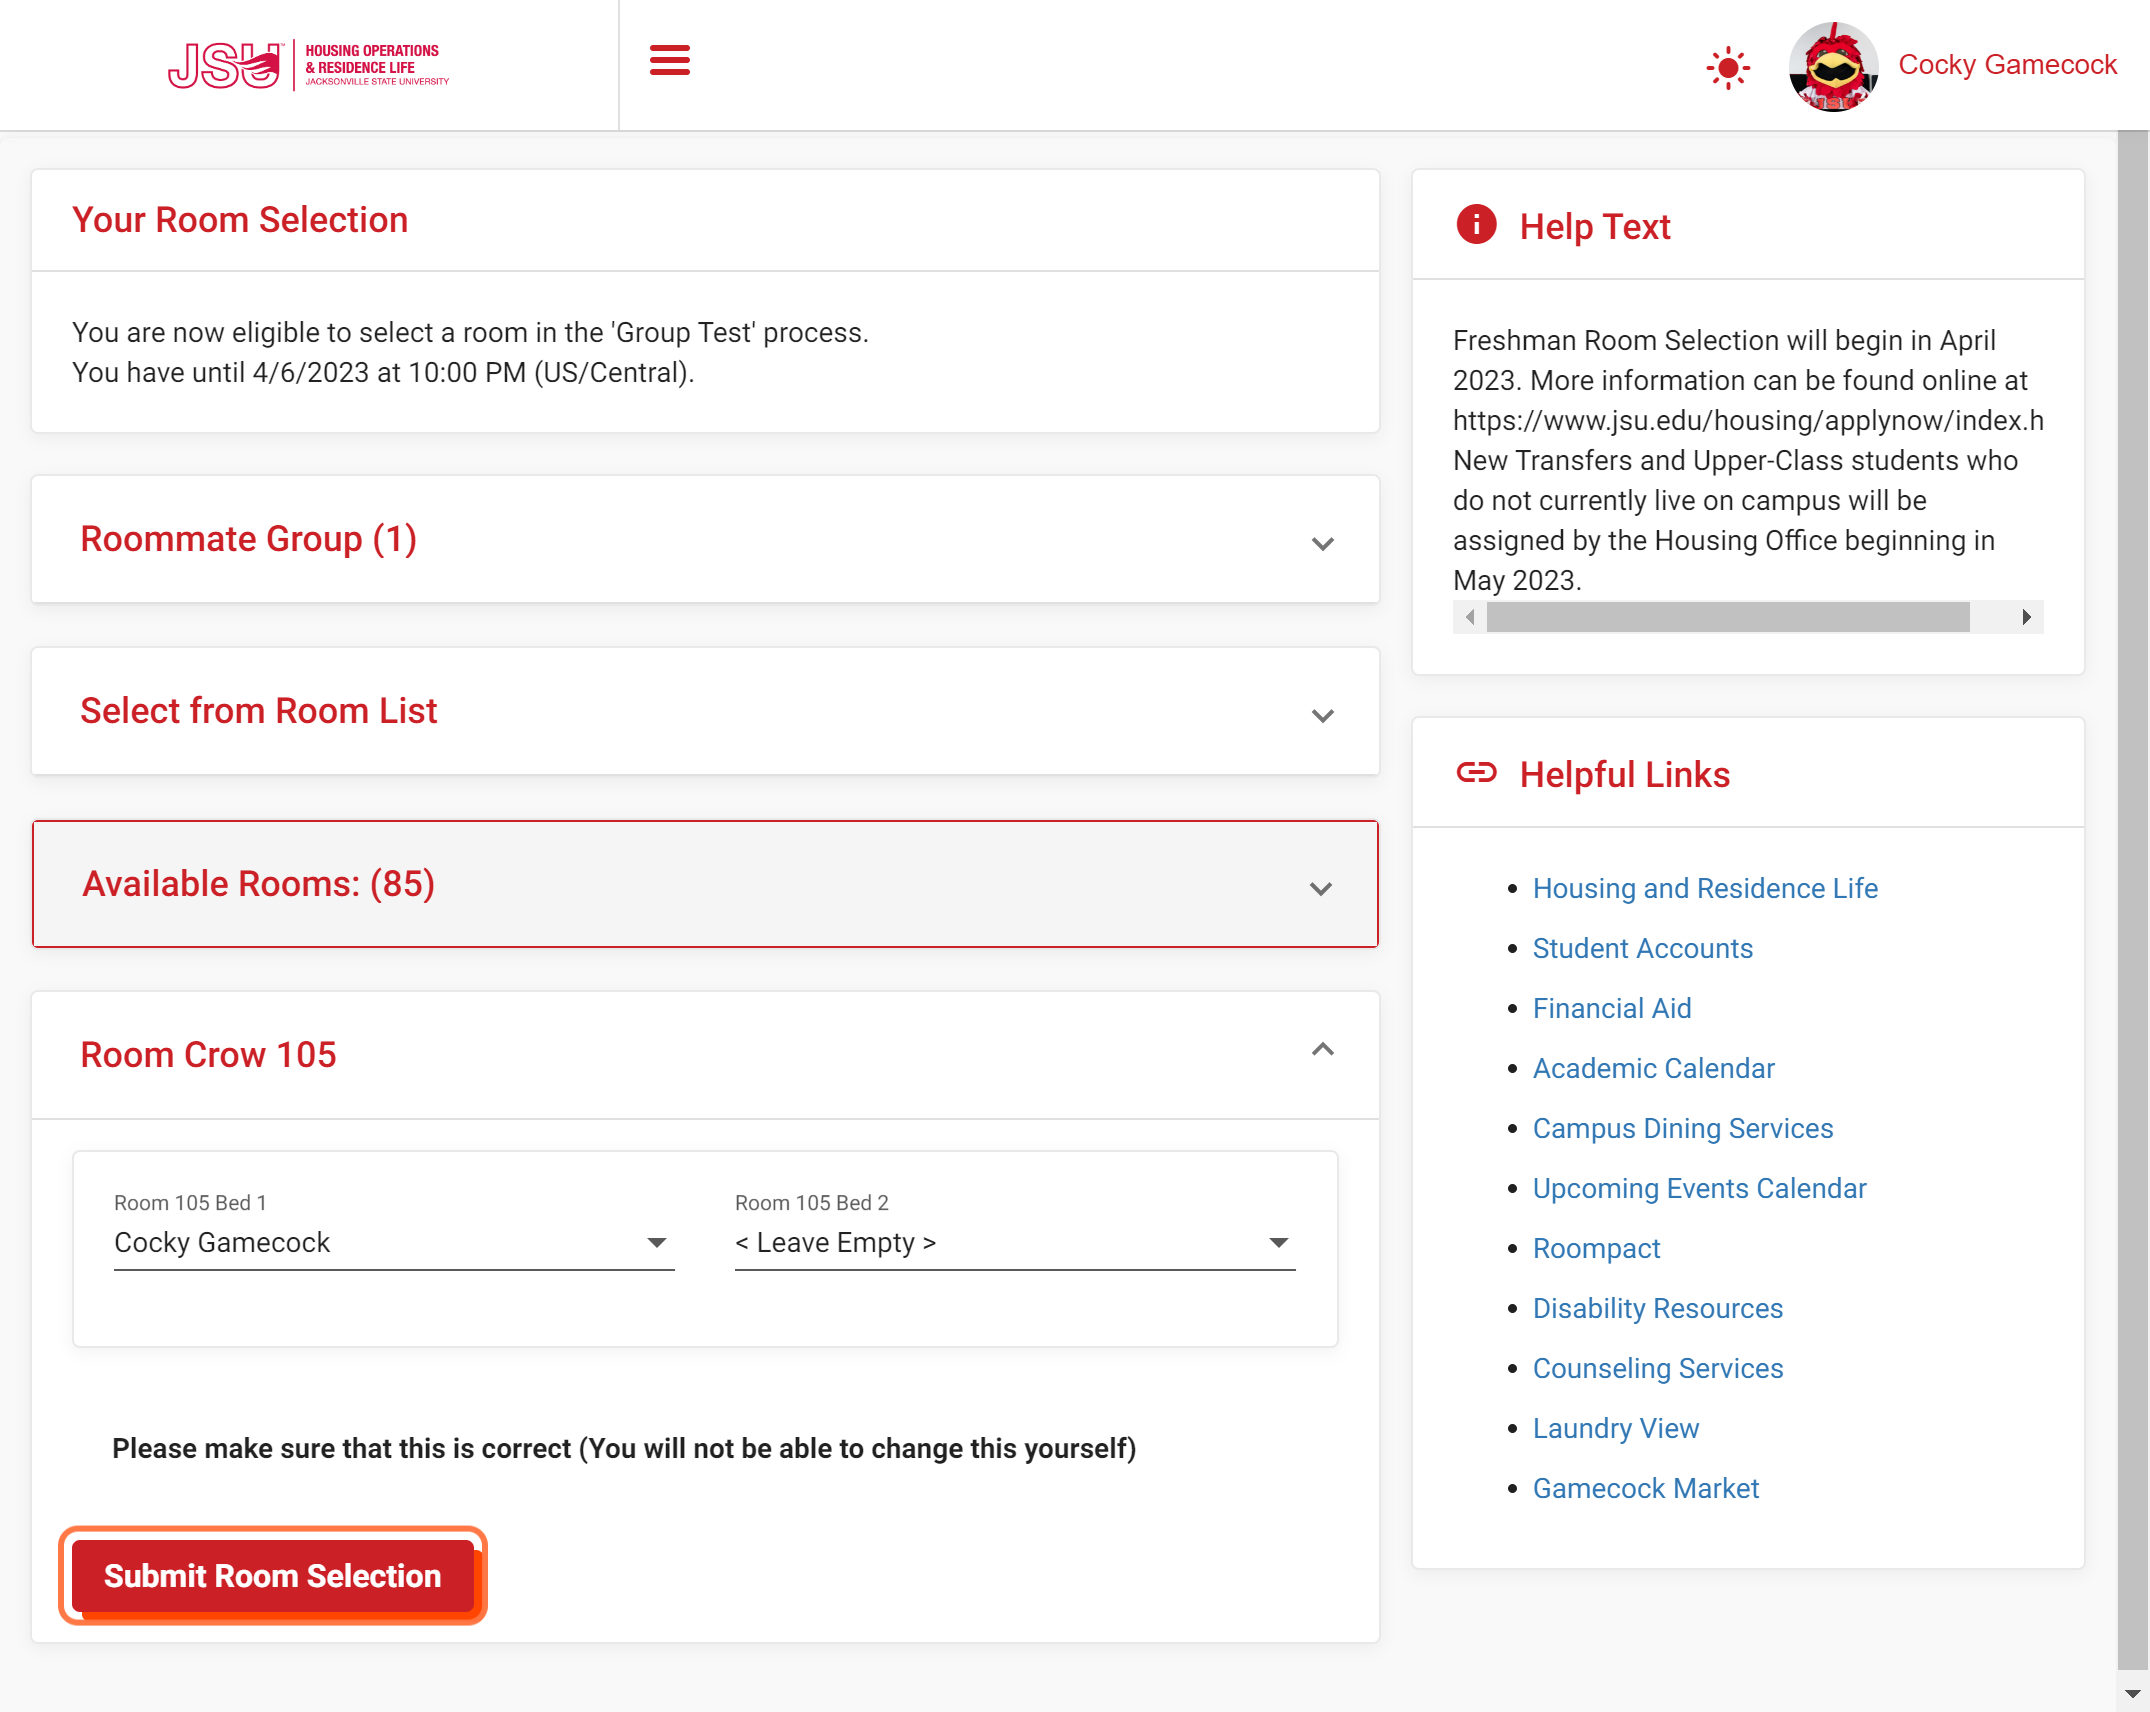Viewport: 2150px width, 1712px height.
Task: Collapse the Room Crow 105 section
Action: tap(705, 1055)
